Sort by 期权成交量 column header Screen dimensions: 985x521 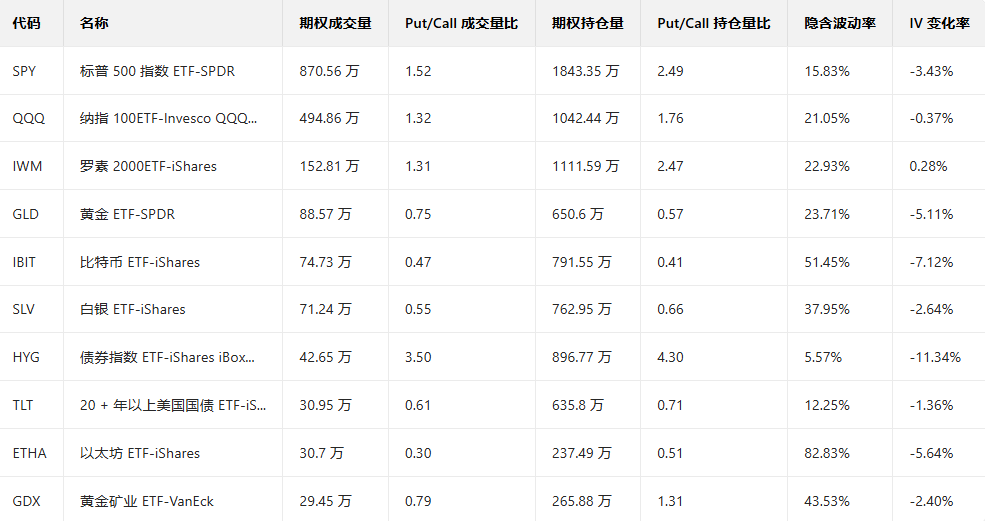334,23
